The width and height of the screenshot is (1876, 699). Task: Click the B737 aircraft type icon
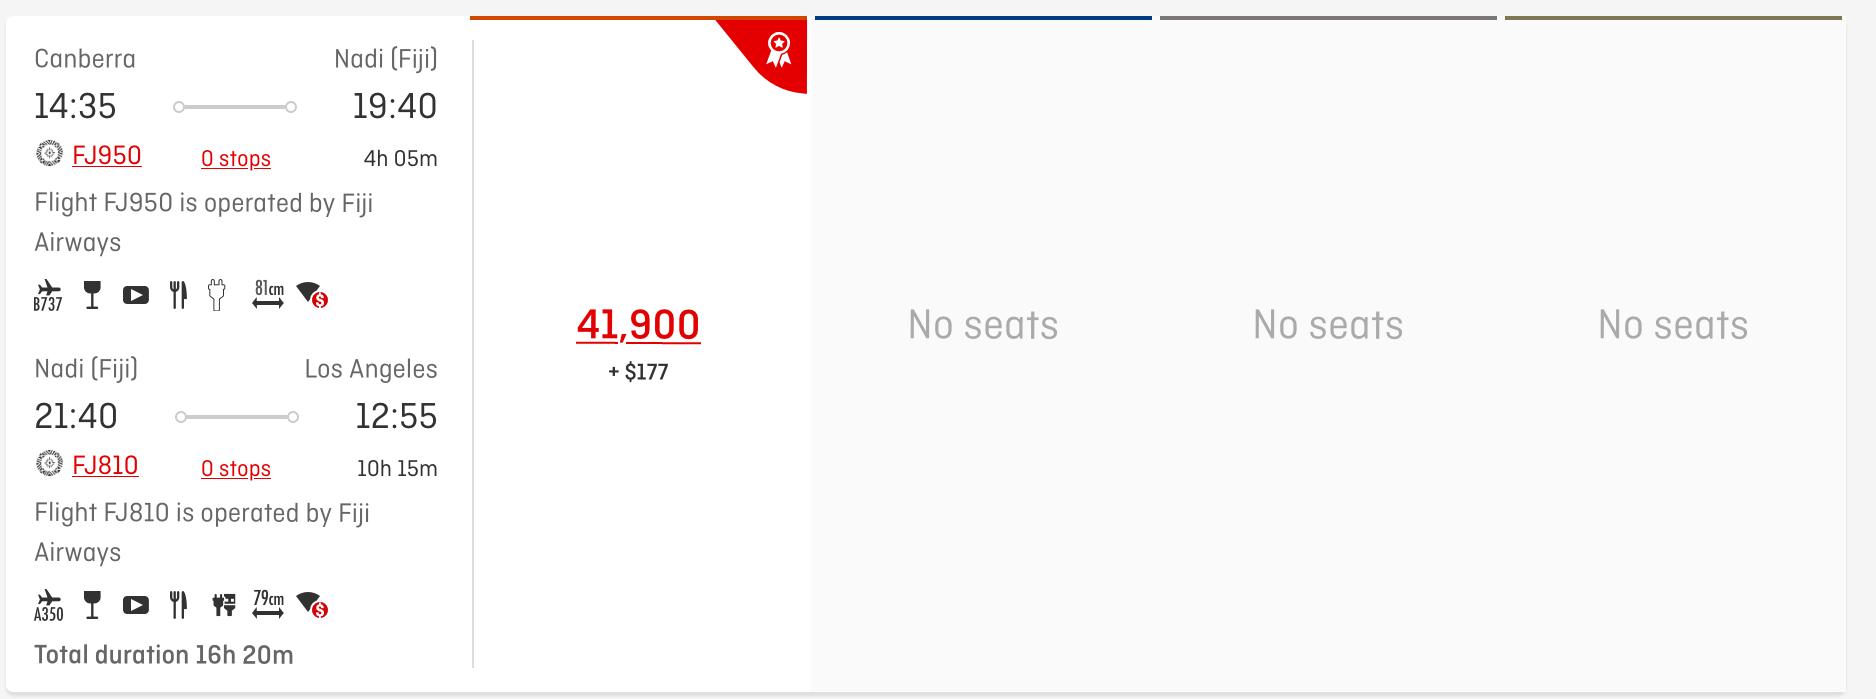pos(48,296)
